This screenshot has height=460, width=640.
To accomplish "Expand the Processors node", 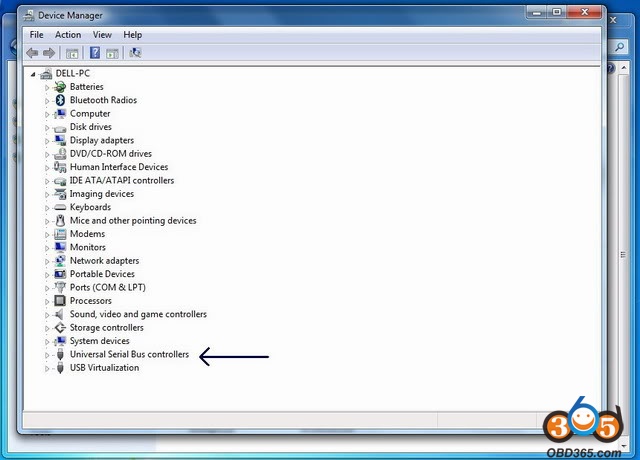I will pos(47,302).
